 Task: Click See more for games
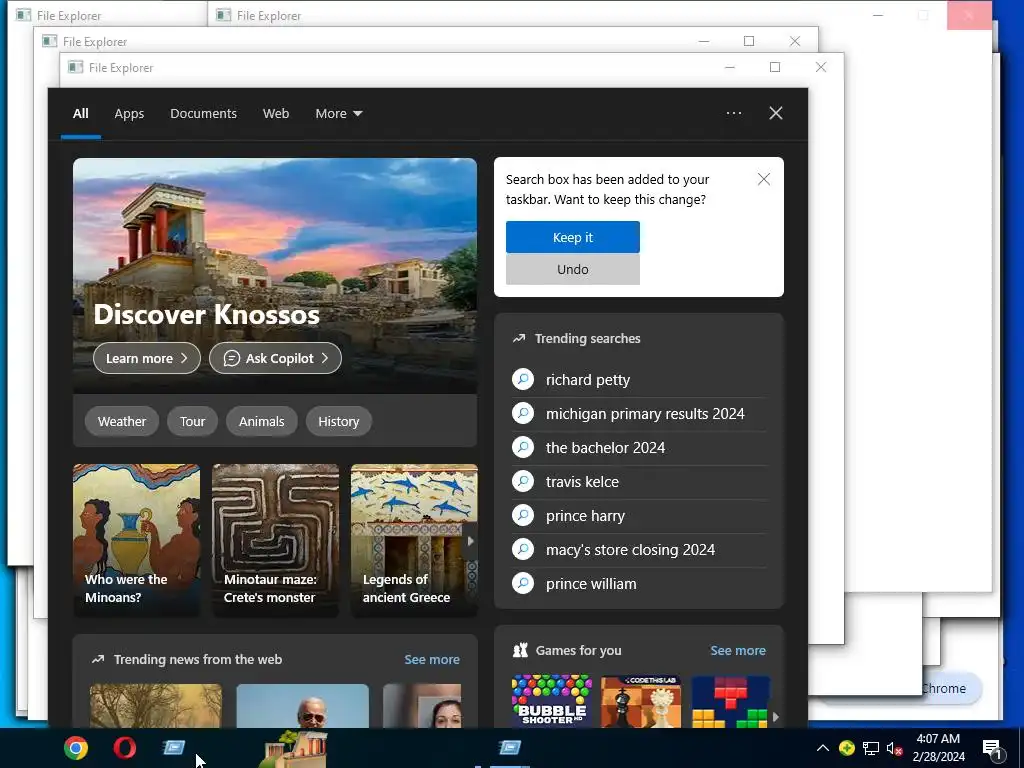coord(738,650)
